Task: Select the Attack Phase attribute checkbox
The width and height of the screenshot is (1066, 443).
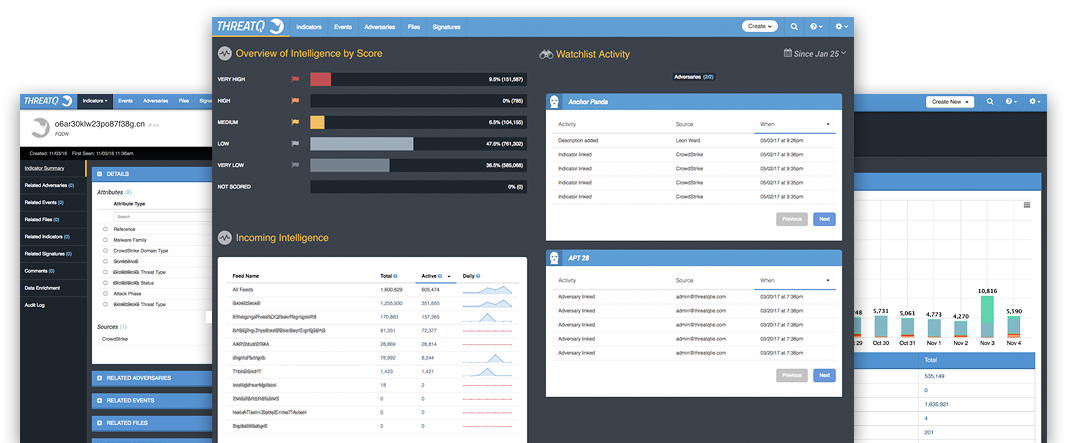Action: (x=106, y=293)
